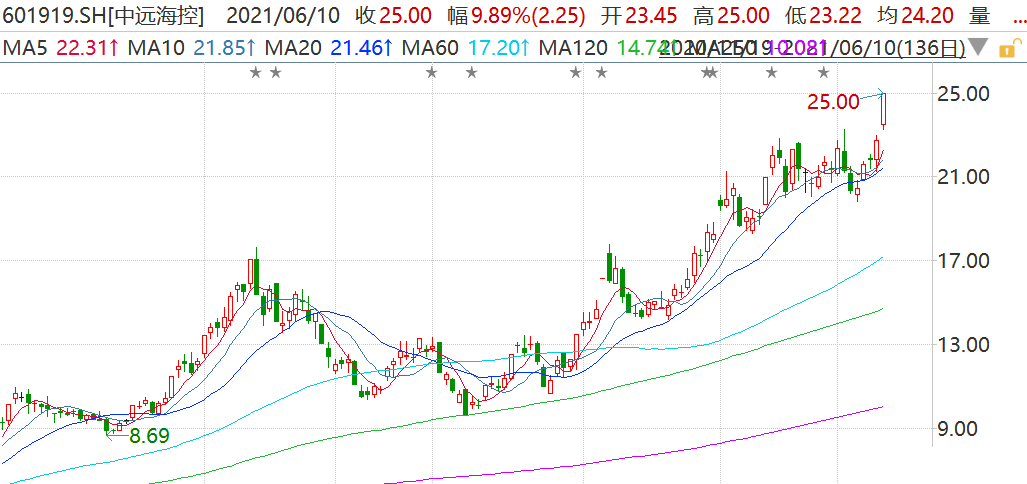Click the 量 volume label
1027x484 pixels.
click(980, 16)
